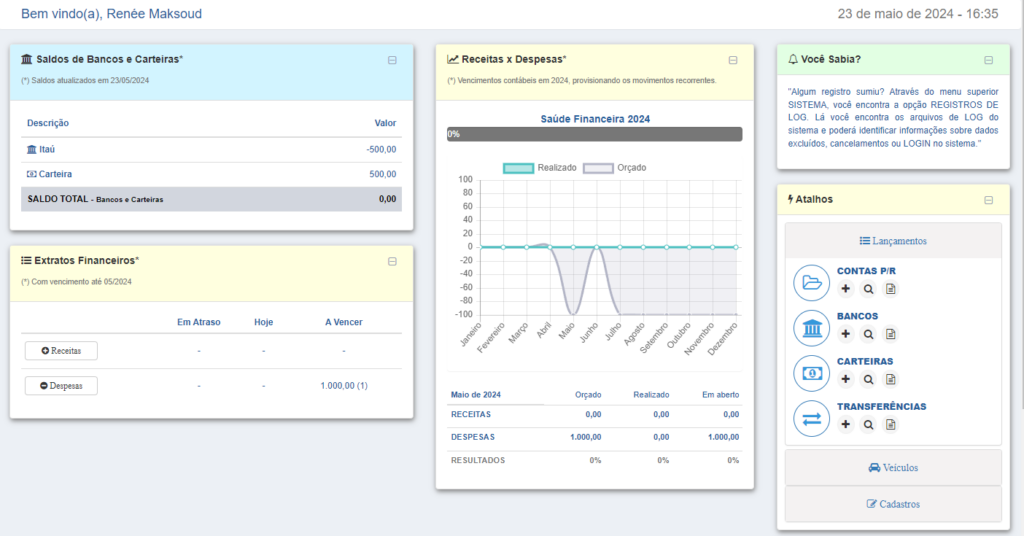Add a new Bancos entry
The width and height of the screenshot is (1024, 536).
846,334
